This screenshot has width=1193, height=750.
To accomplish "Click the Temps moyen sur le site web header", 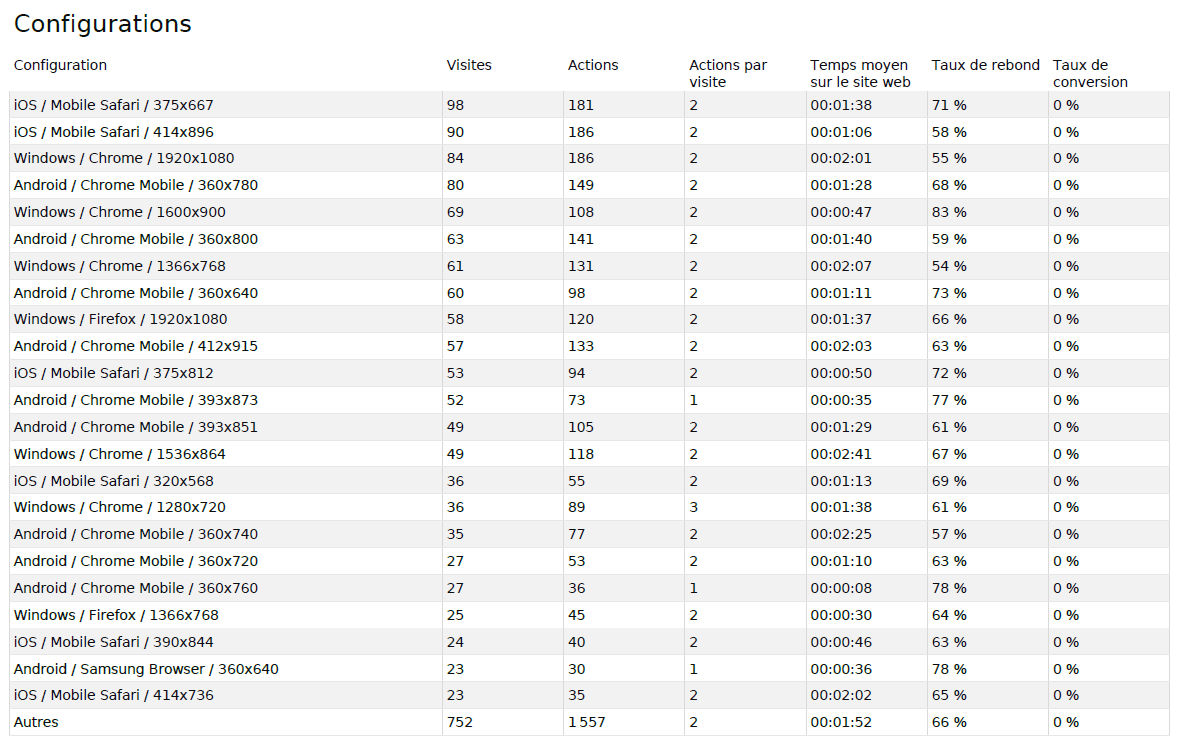I will [x=860, y=73].
